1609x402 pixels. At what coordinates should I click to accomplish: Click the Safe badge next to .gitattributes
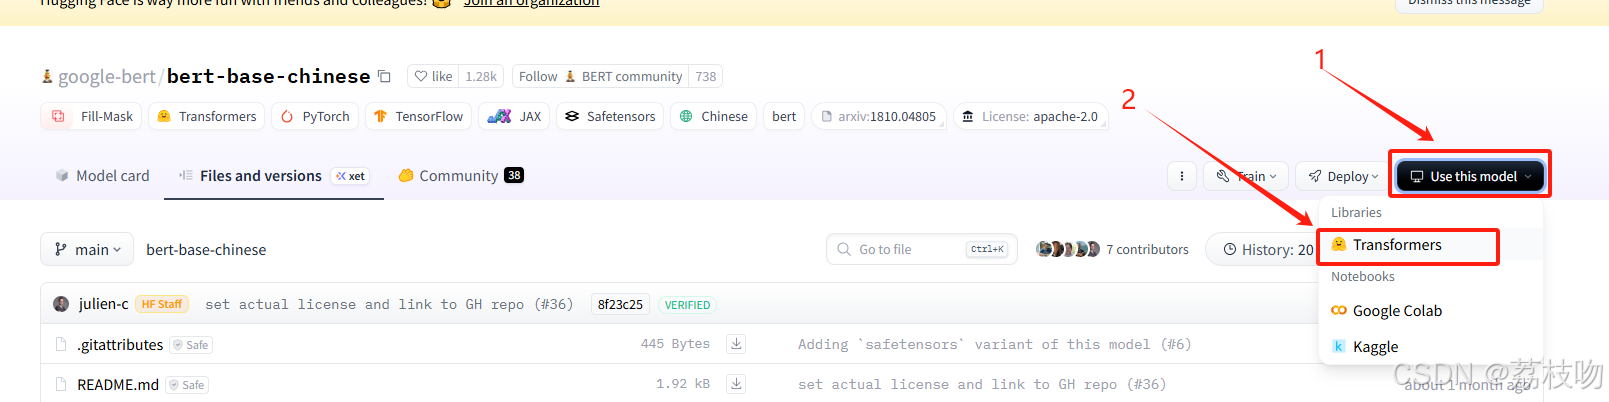(x=191, y=345)
